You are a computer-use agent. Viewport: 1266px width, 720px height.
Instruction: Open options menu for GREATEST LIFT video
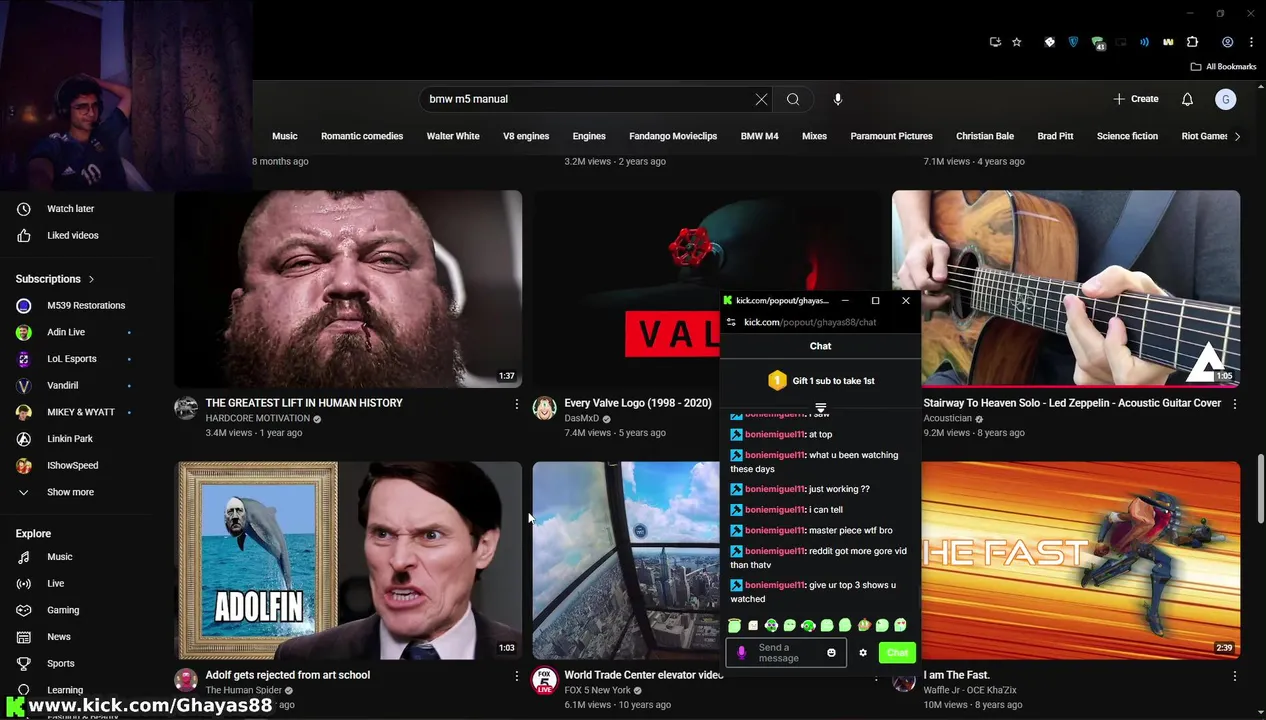click(516, 404)
